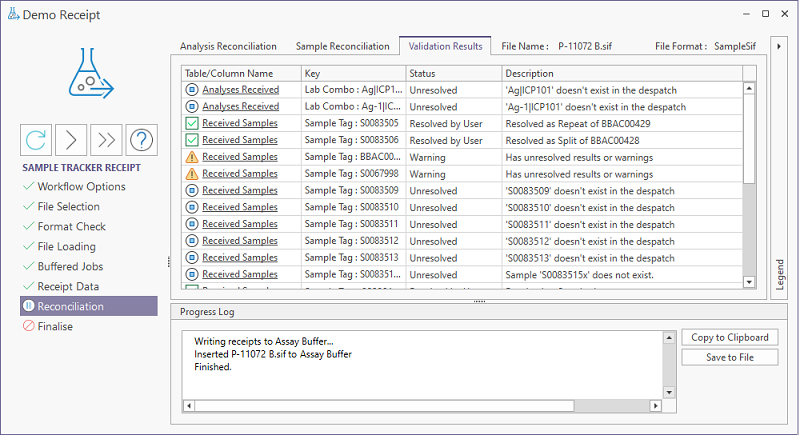Click the warning icon for Sample Tag S0067998
This screenshot has height=435, width=799.
[192, 174]
